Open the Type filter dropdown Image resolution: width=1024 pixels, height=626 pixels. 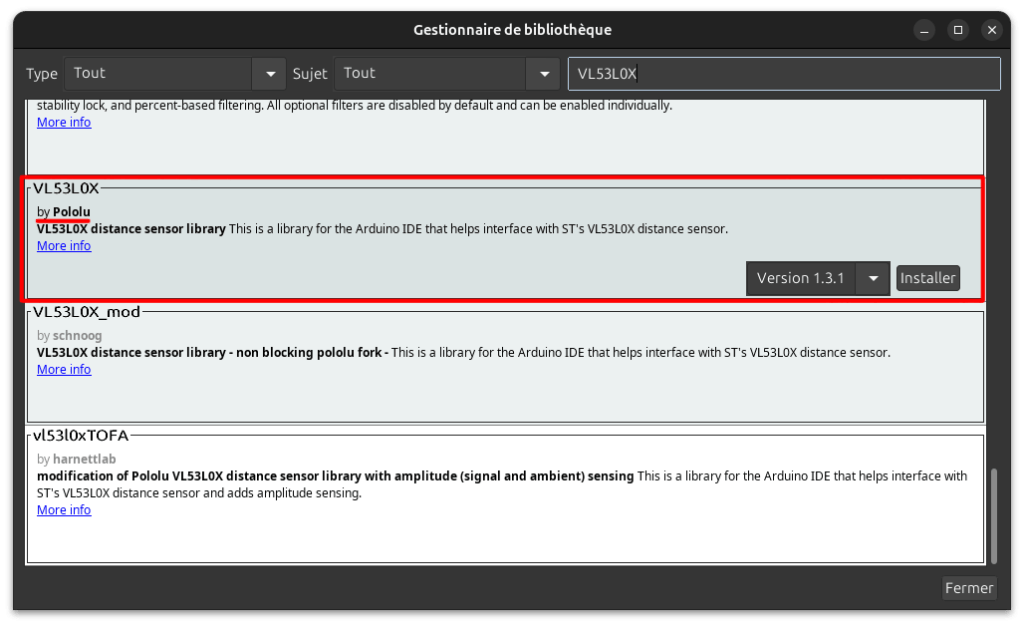[174, 74]
